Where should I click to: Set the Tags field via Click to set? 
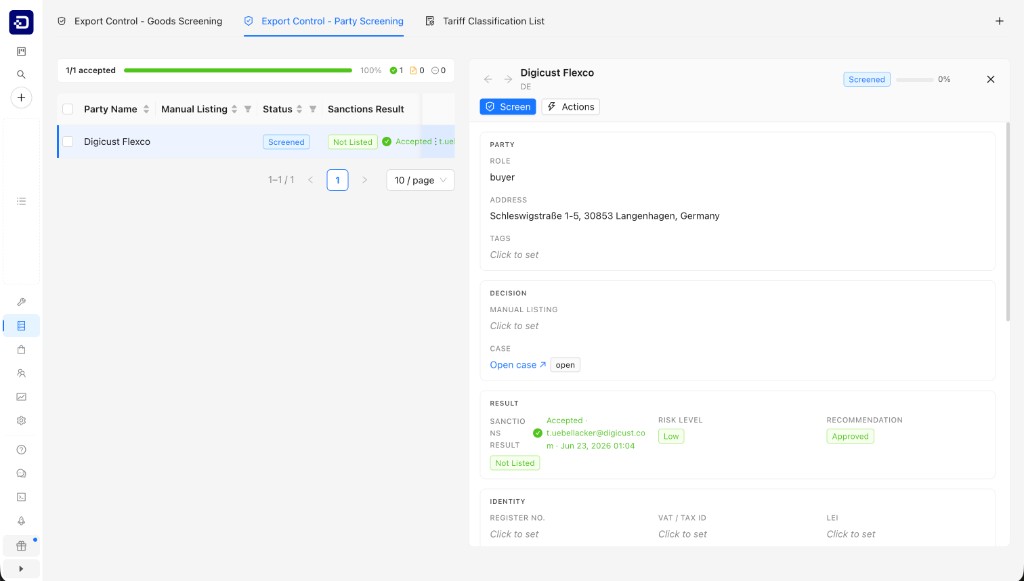pos(515,255)
